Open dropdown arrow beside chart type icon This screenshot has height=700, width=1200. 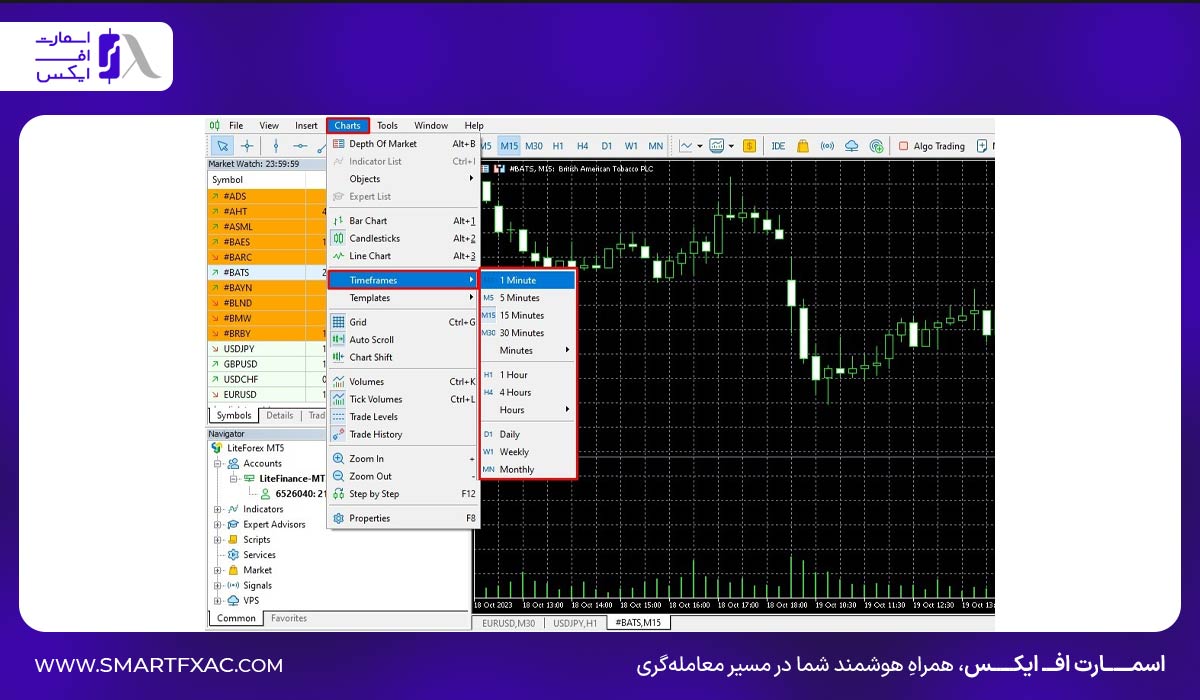pos(700,146)
